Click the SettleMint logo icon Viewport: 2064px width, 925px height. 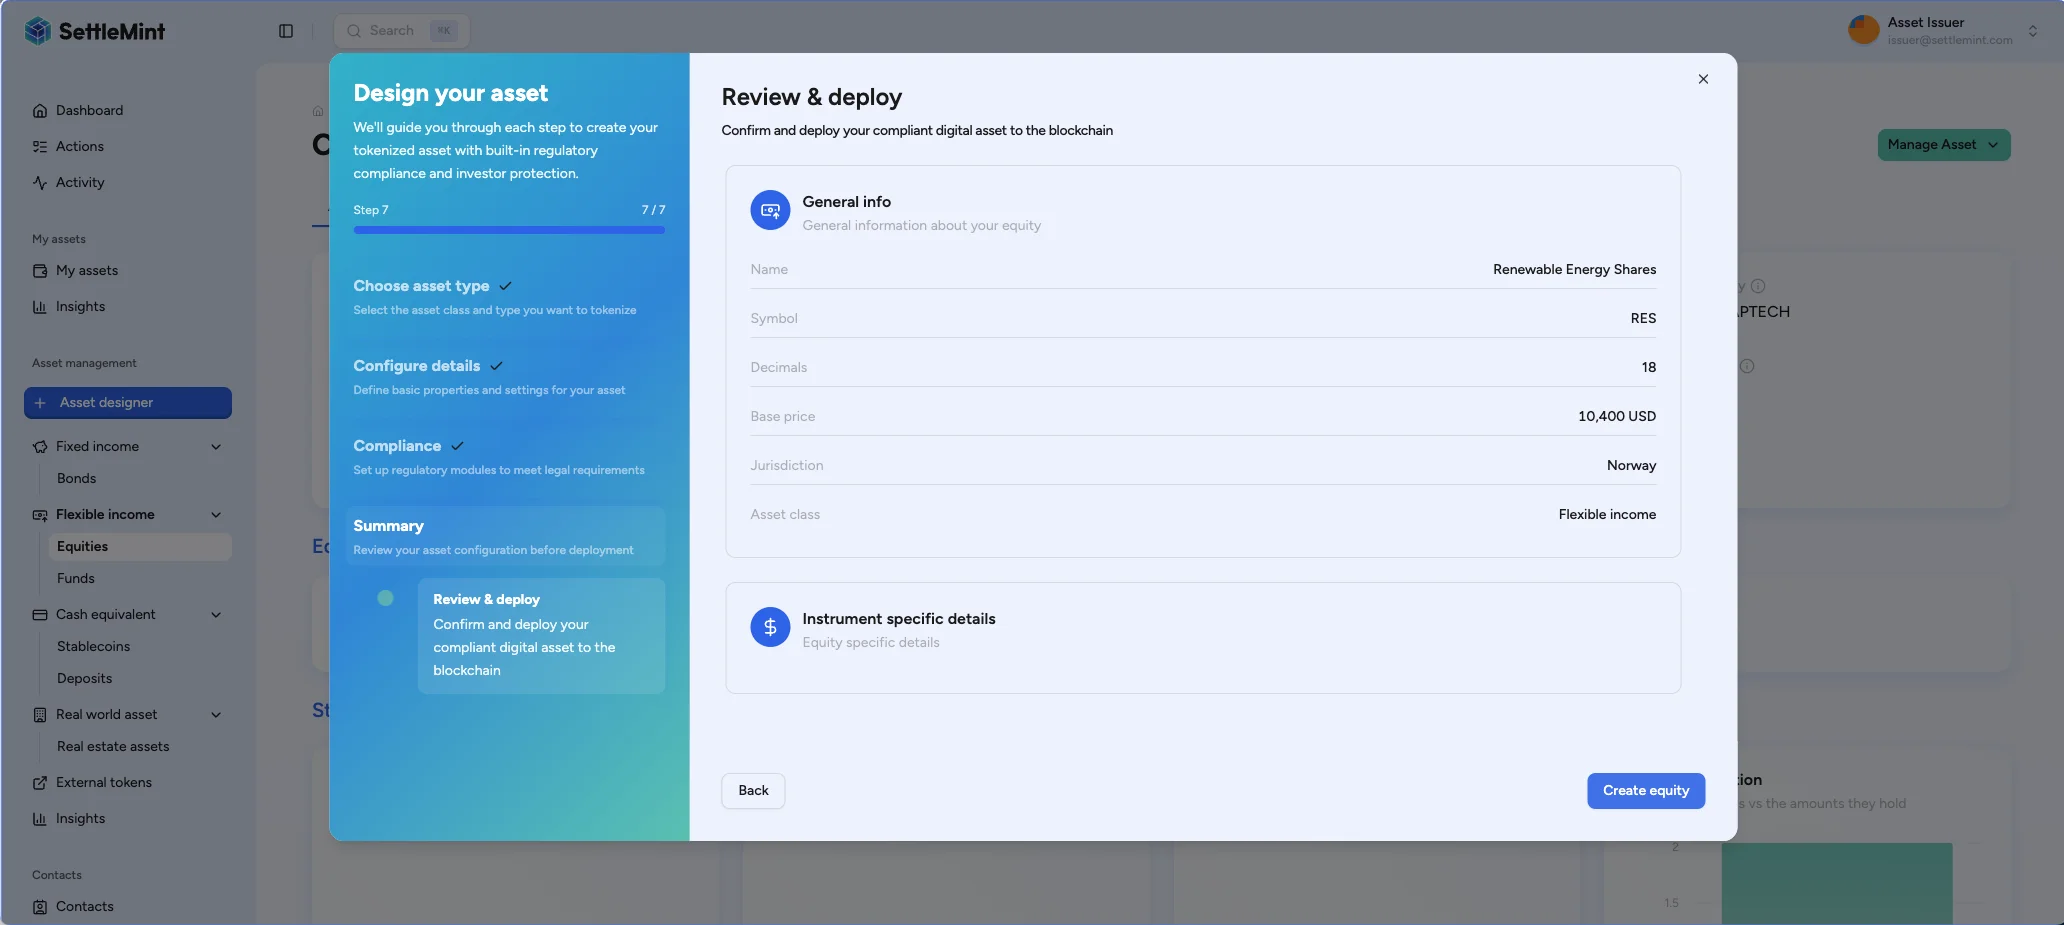[x=38, y=31]
